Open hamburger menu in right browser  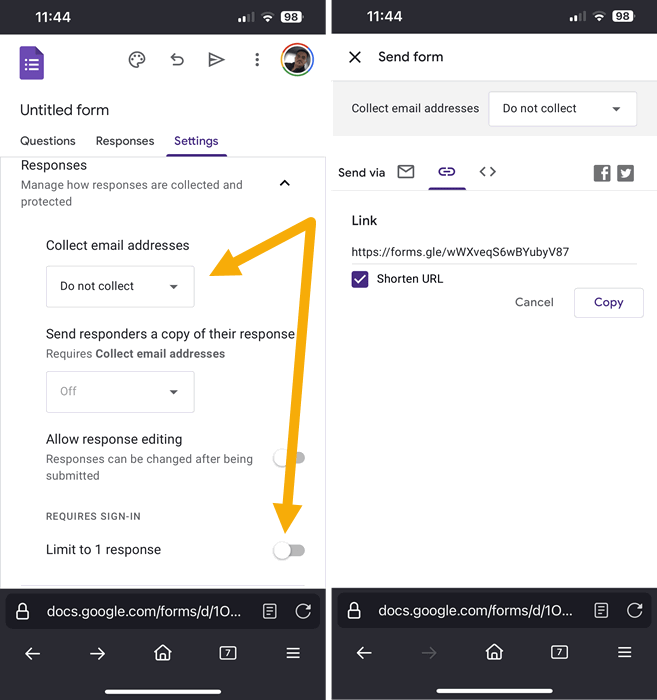coord(625,653)
